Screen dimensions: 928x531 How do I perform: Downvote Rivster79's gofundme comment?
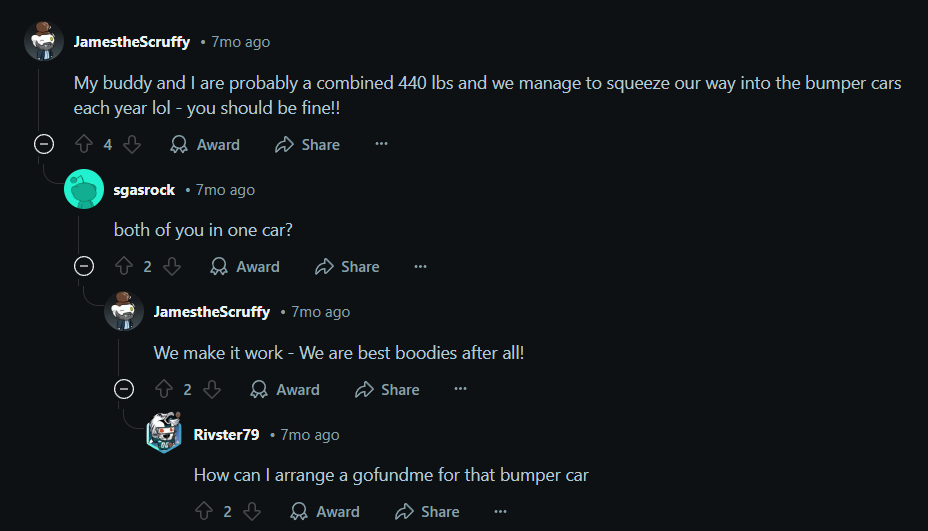(x=252, y=511)
